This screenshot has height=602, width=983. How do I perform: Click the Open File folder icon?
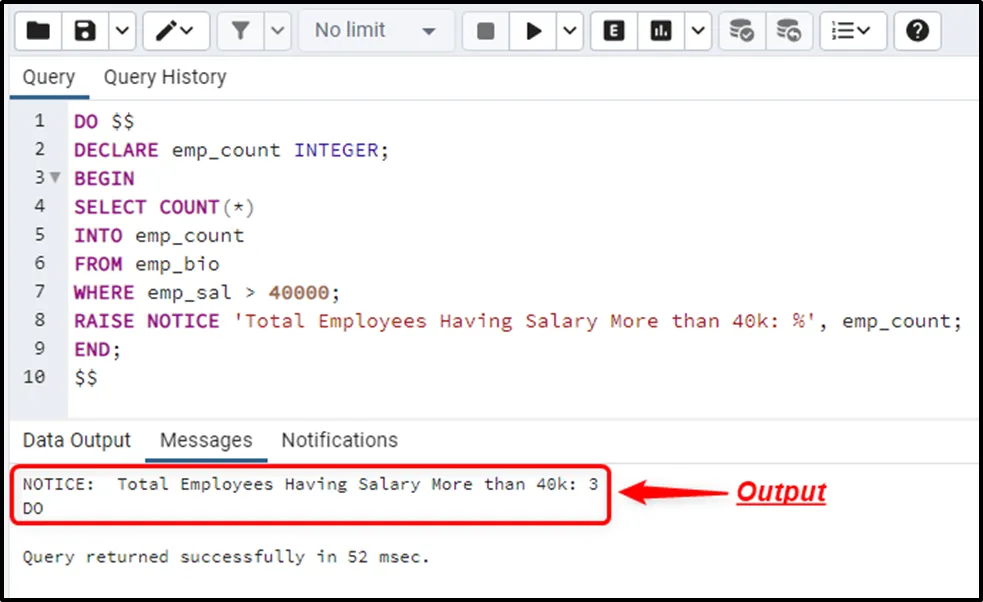[x=38, y=31]
